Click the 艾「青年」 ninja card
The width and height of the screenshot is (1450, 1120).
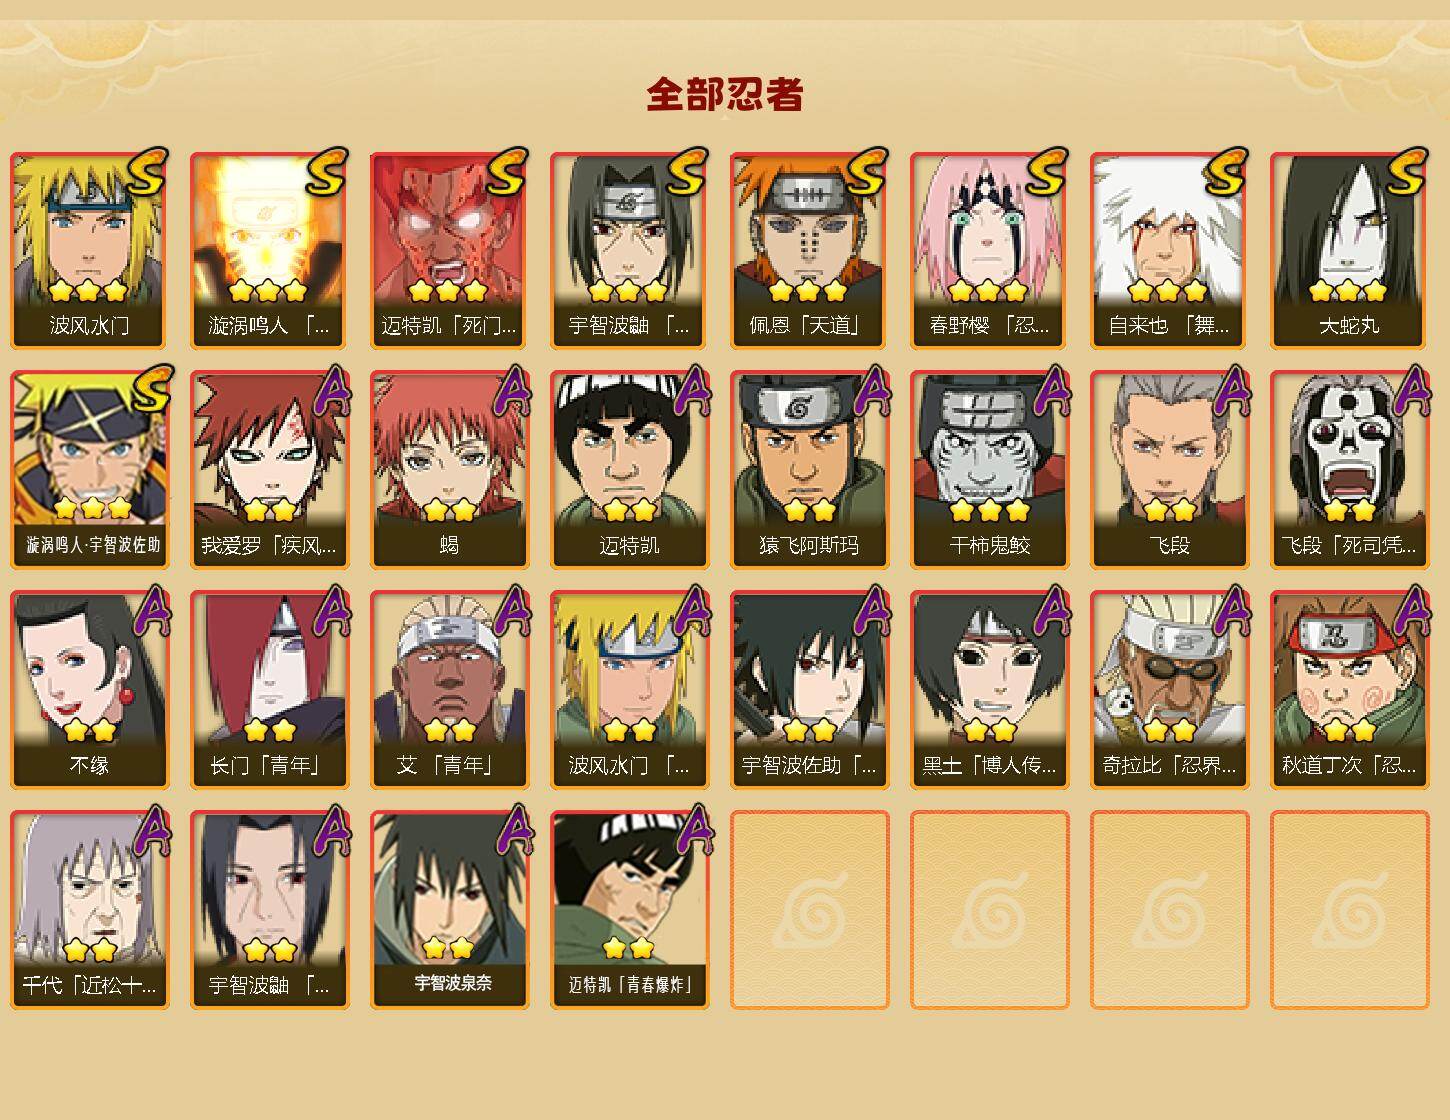tap(449, 690)
